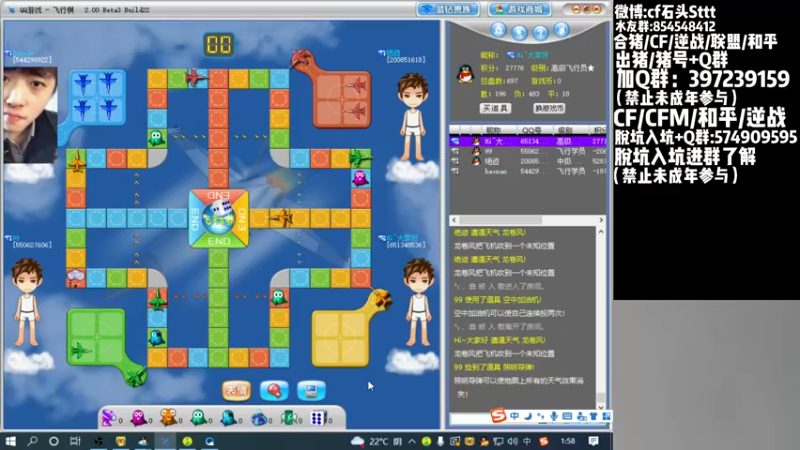Image resolution: width=800 pixels, height=450 pixels.
Task: Click the volume speaker in tray
Action: pos(513,441)
